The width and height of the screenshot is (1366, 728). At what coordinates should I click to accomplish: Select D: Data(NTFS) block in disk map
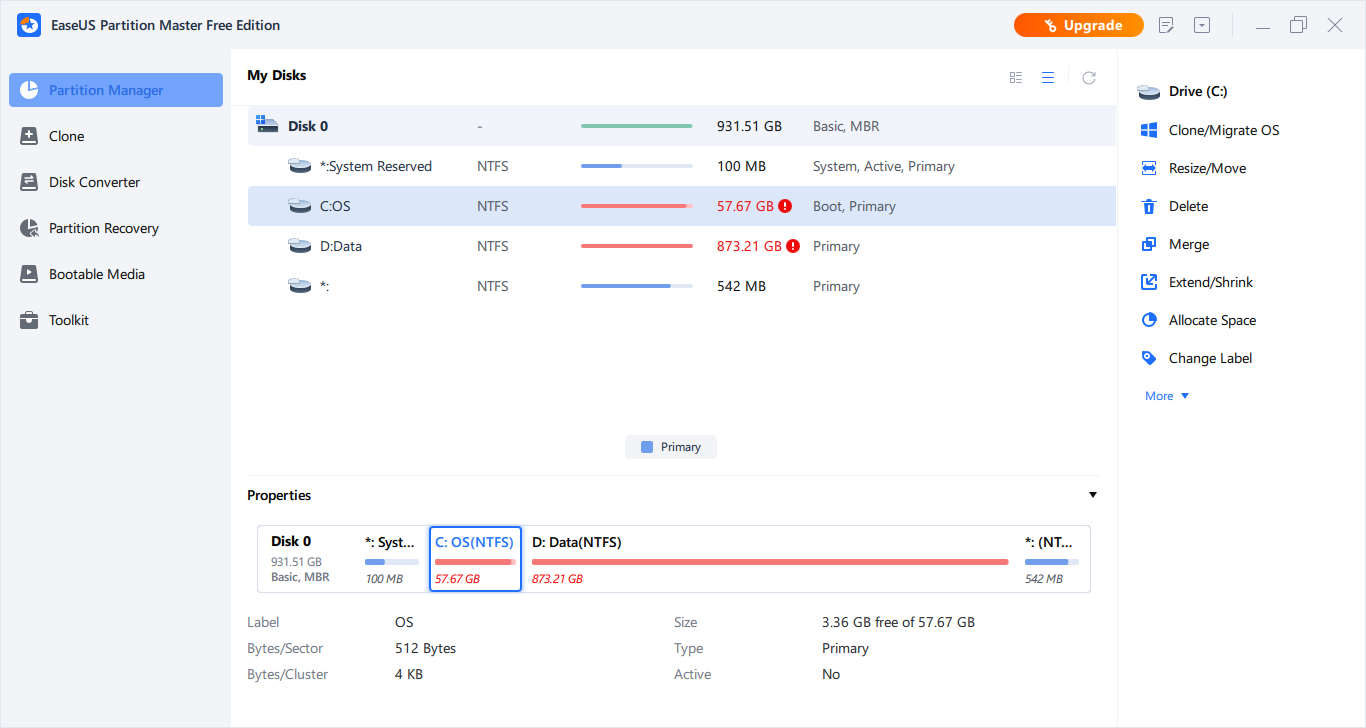pyautogui.click(x=770, y=559)
